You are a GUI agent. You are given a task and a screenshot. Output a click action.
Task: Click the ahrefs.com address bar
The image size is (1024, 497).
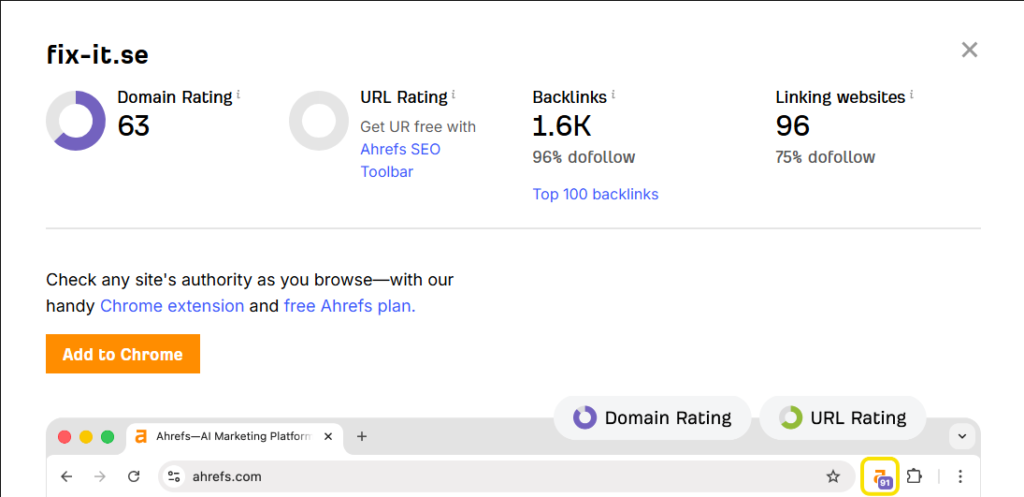[x=500, y=476]
